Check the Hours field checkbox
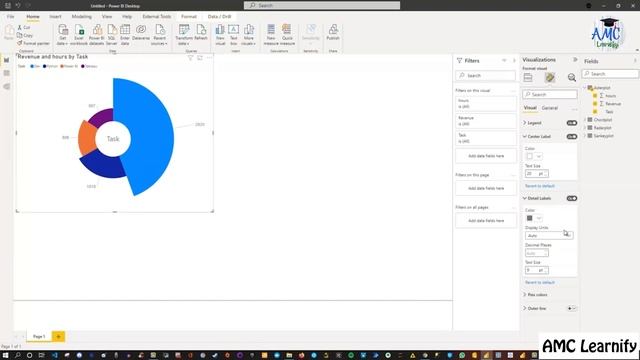Viewport: 640px width, 360px height. point(595,96)
